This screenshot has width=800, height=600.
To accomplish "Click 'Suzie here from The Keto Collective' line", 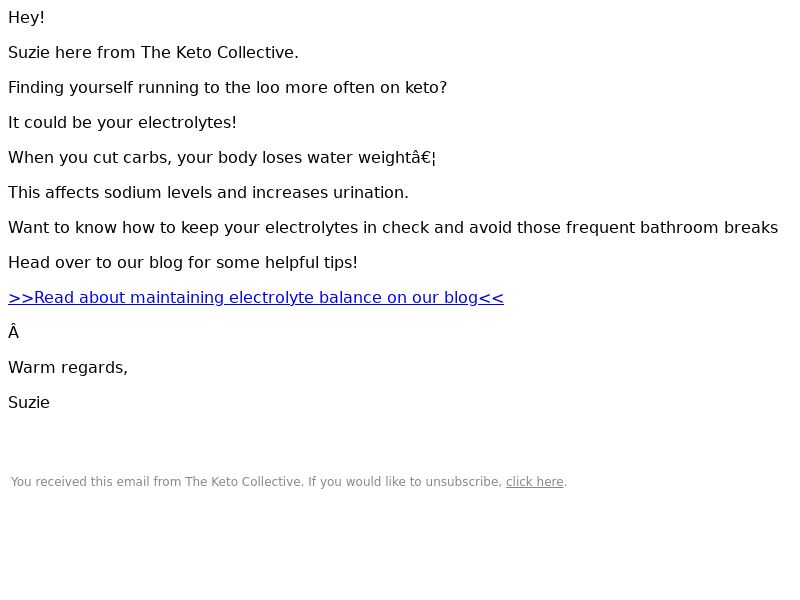I will pos(153,53).
